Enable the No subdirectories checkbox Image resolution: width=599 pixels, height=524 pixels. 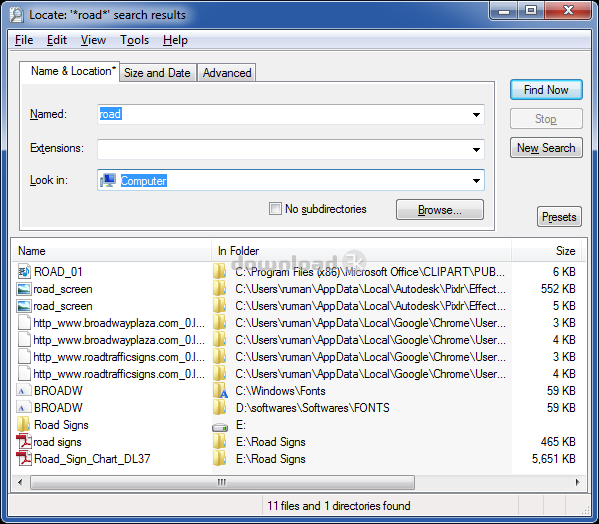pyautogui.click(x=275, y=209)
